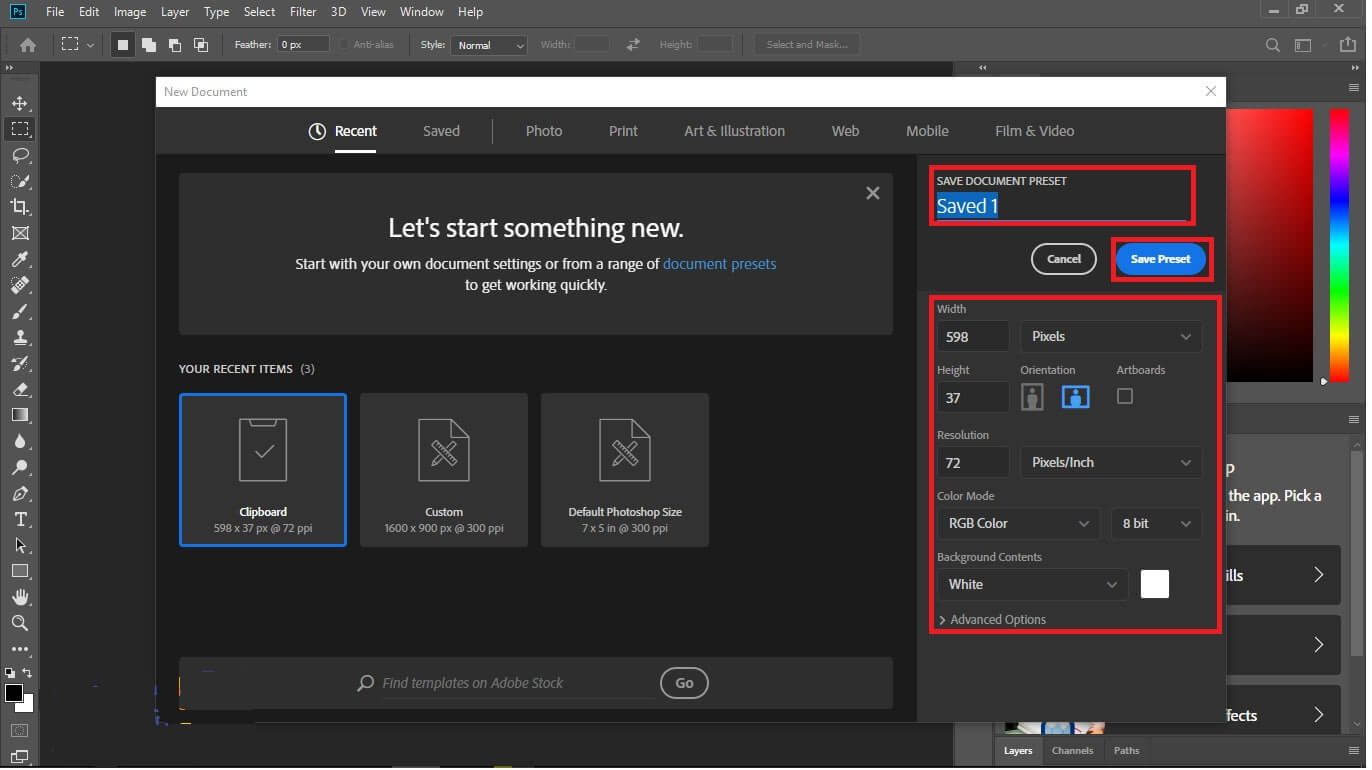Viewport: 1372px width, 770px height.
Task: Open the RGB Color mode dropdown
Action: coord(1018,524)
